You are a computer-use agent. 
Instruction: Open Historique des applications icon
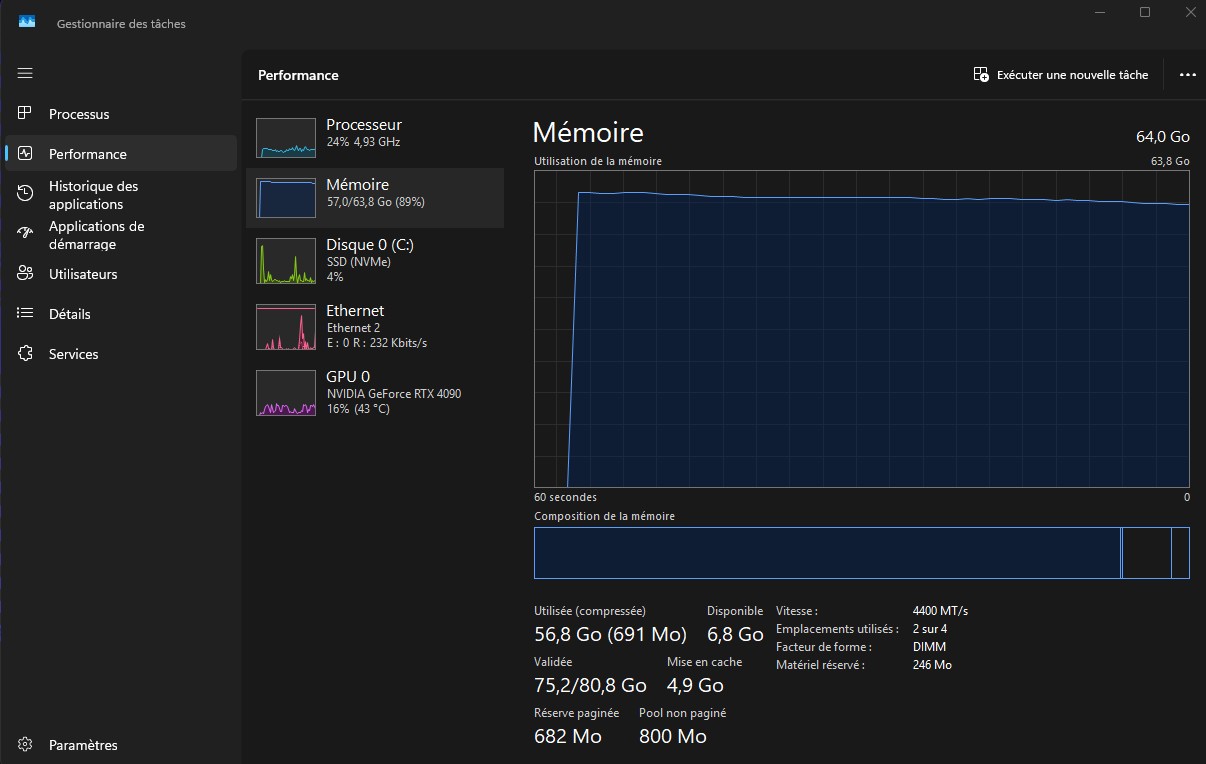pyautogui.click(x=26, y=194)
